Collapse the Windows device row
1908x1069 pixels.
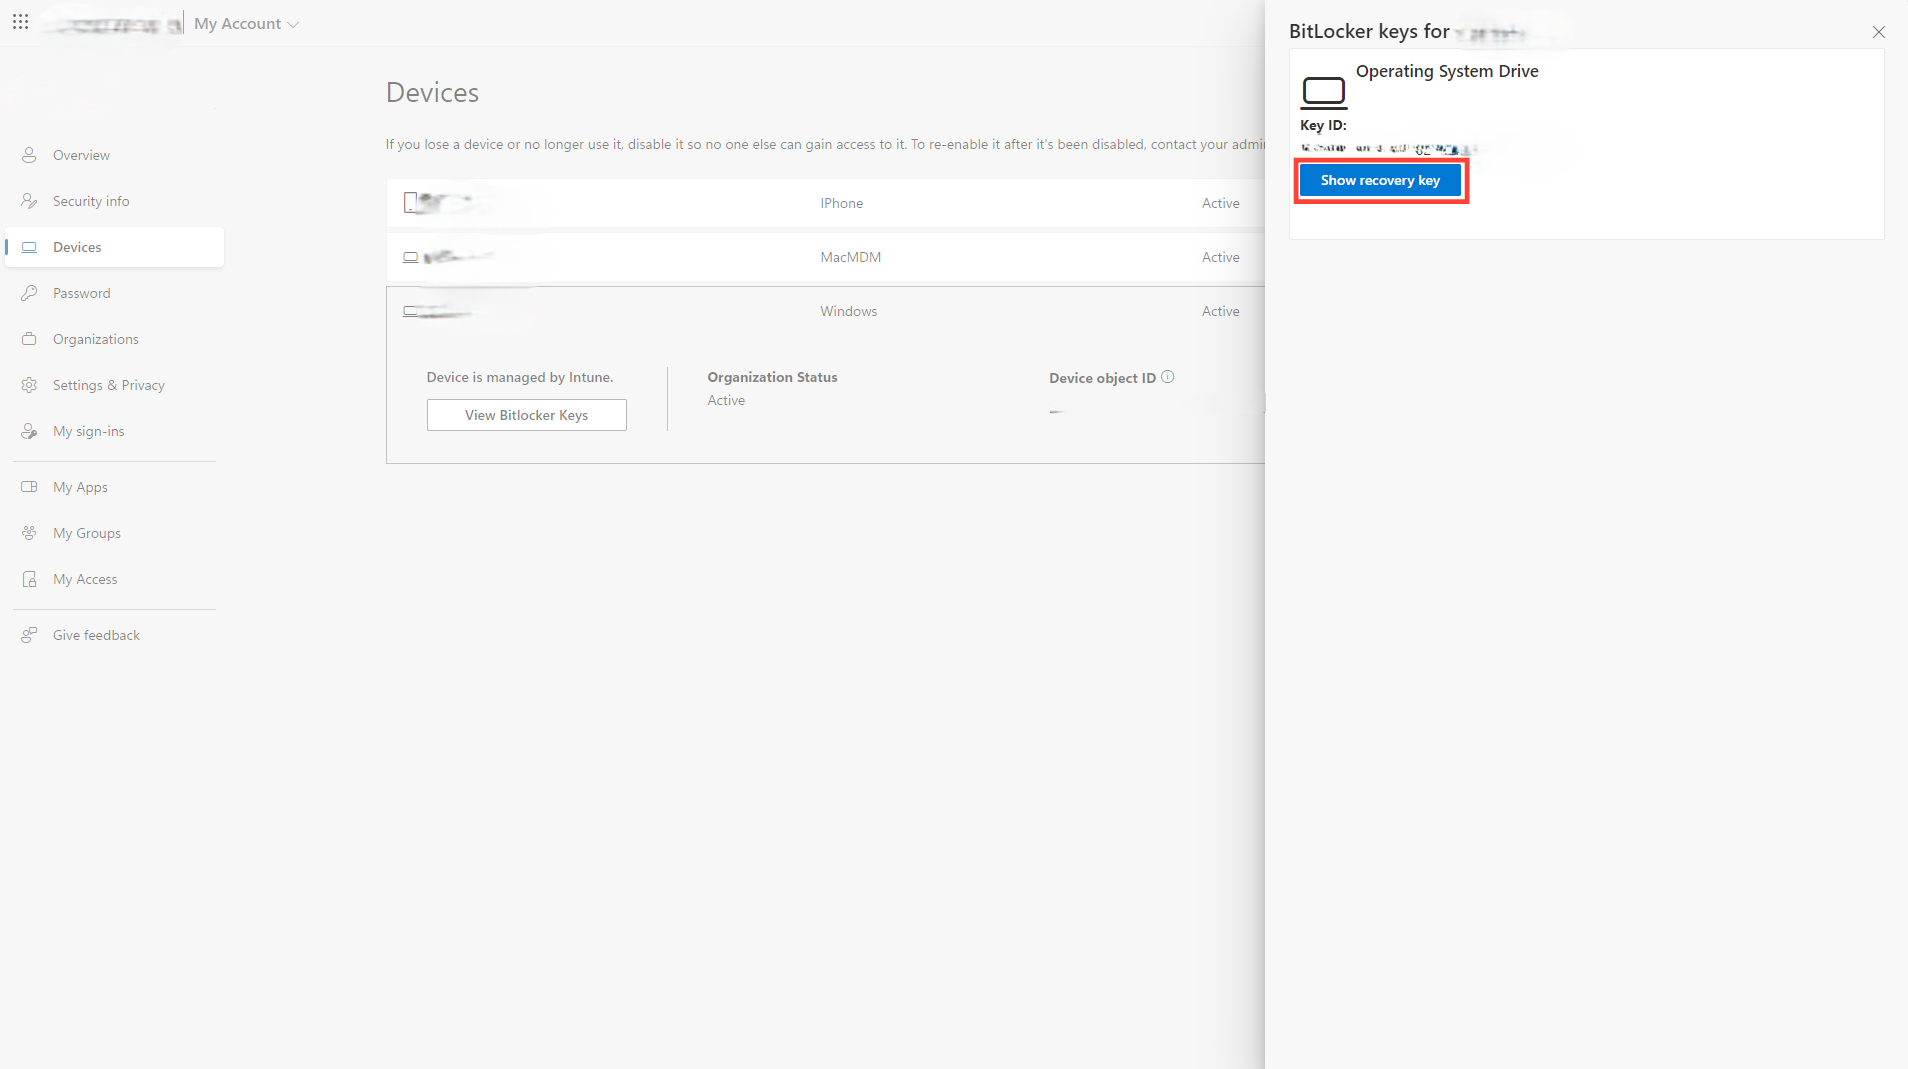click(x=825, y=311)
